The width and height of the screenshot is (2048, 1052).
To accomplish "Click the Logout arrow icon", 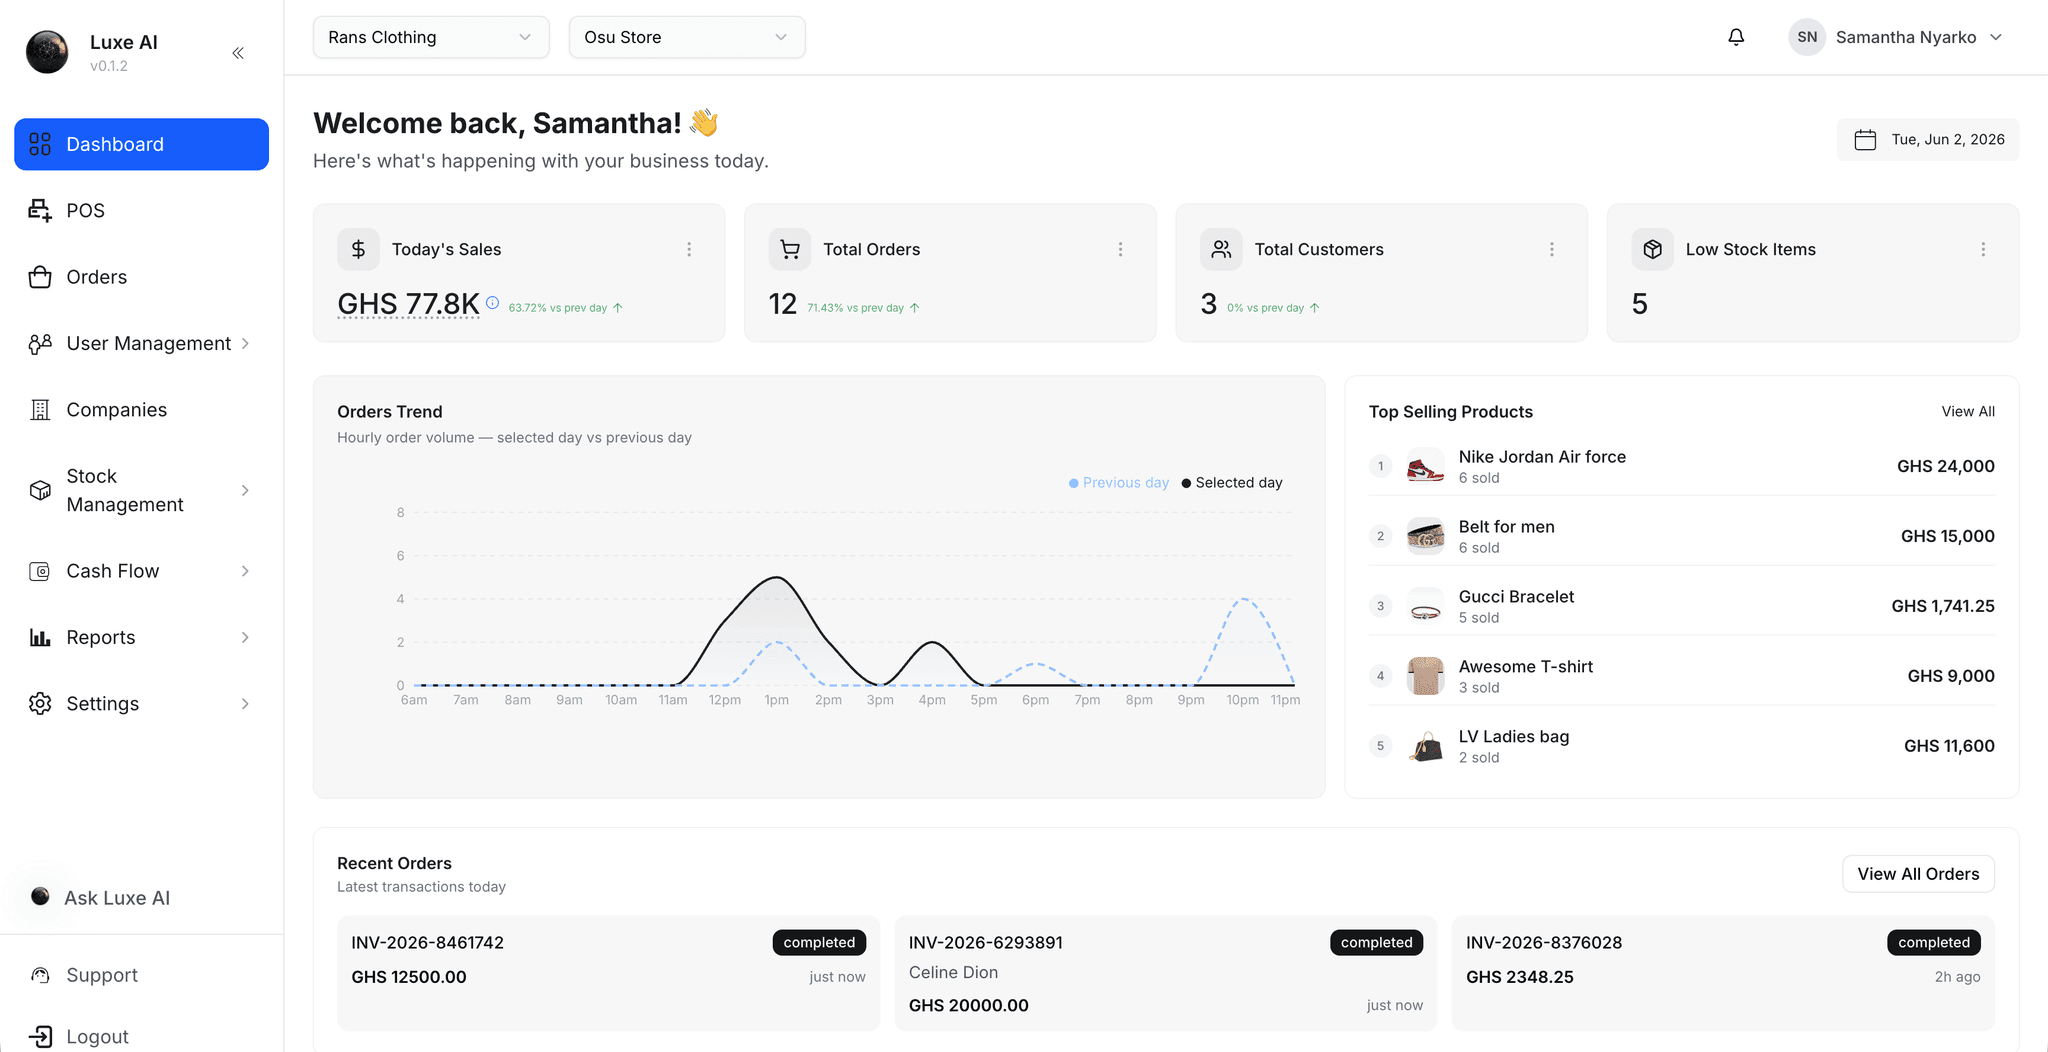I will point(40,1037).
